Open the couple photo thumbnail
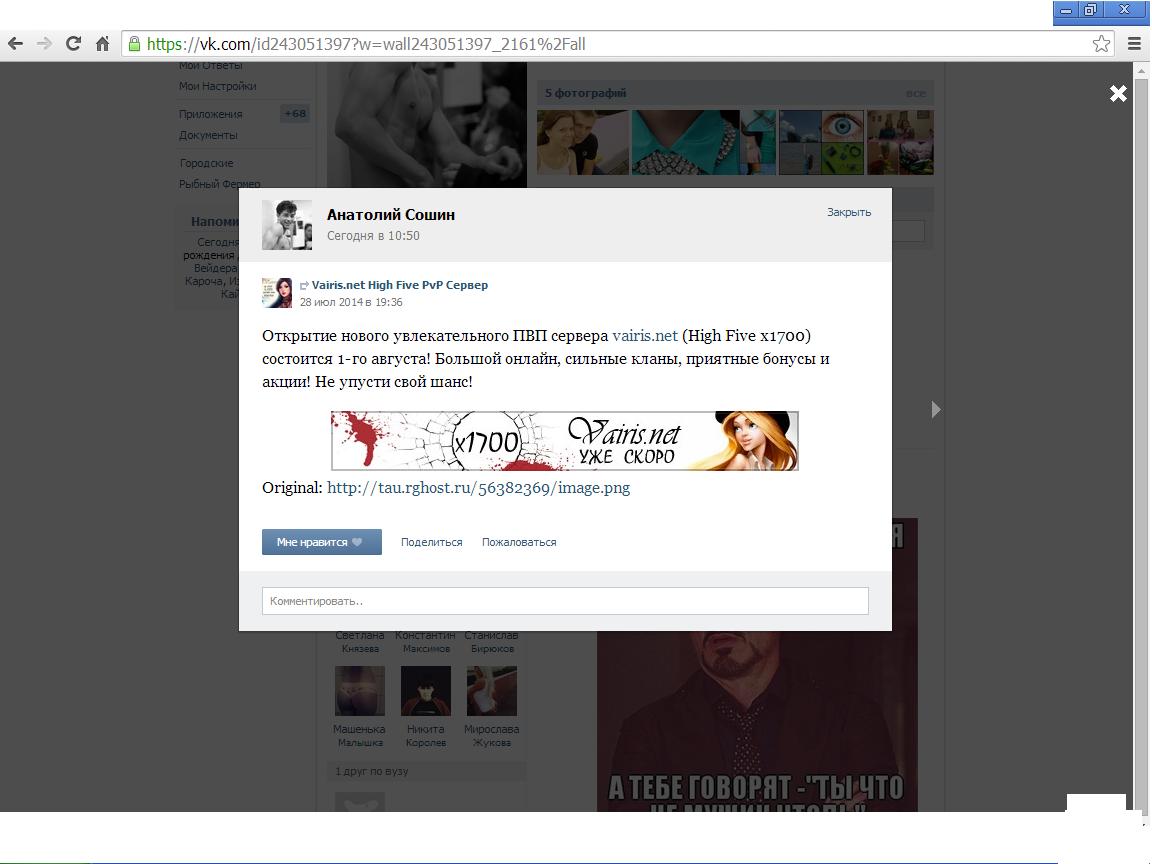Screen dimensions: 1152x864 [x=583, y=143]
